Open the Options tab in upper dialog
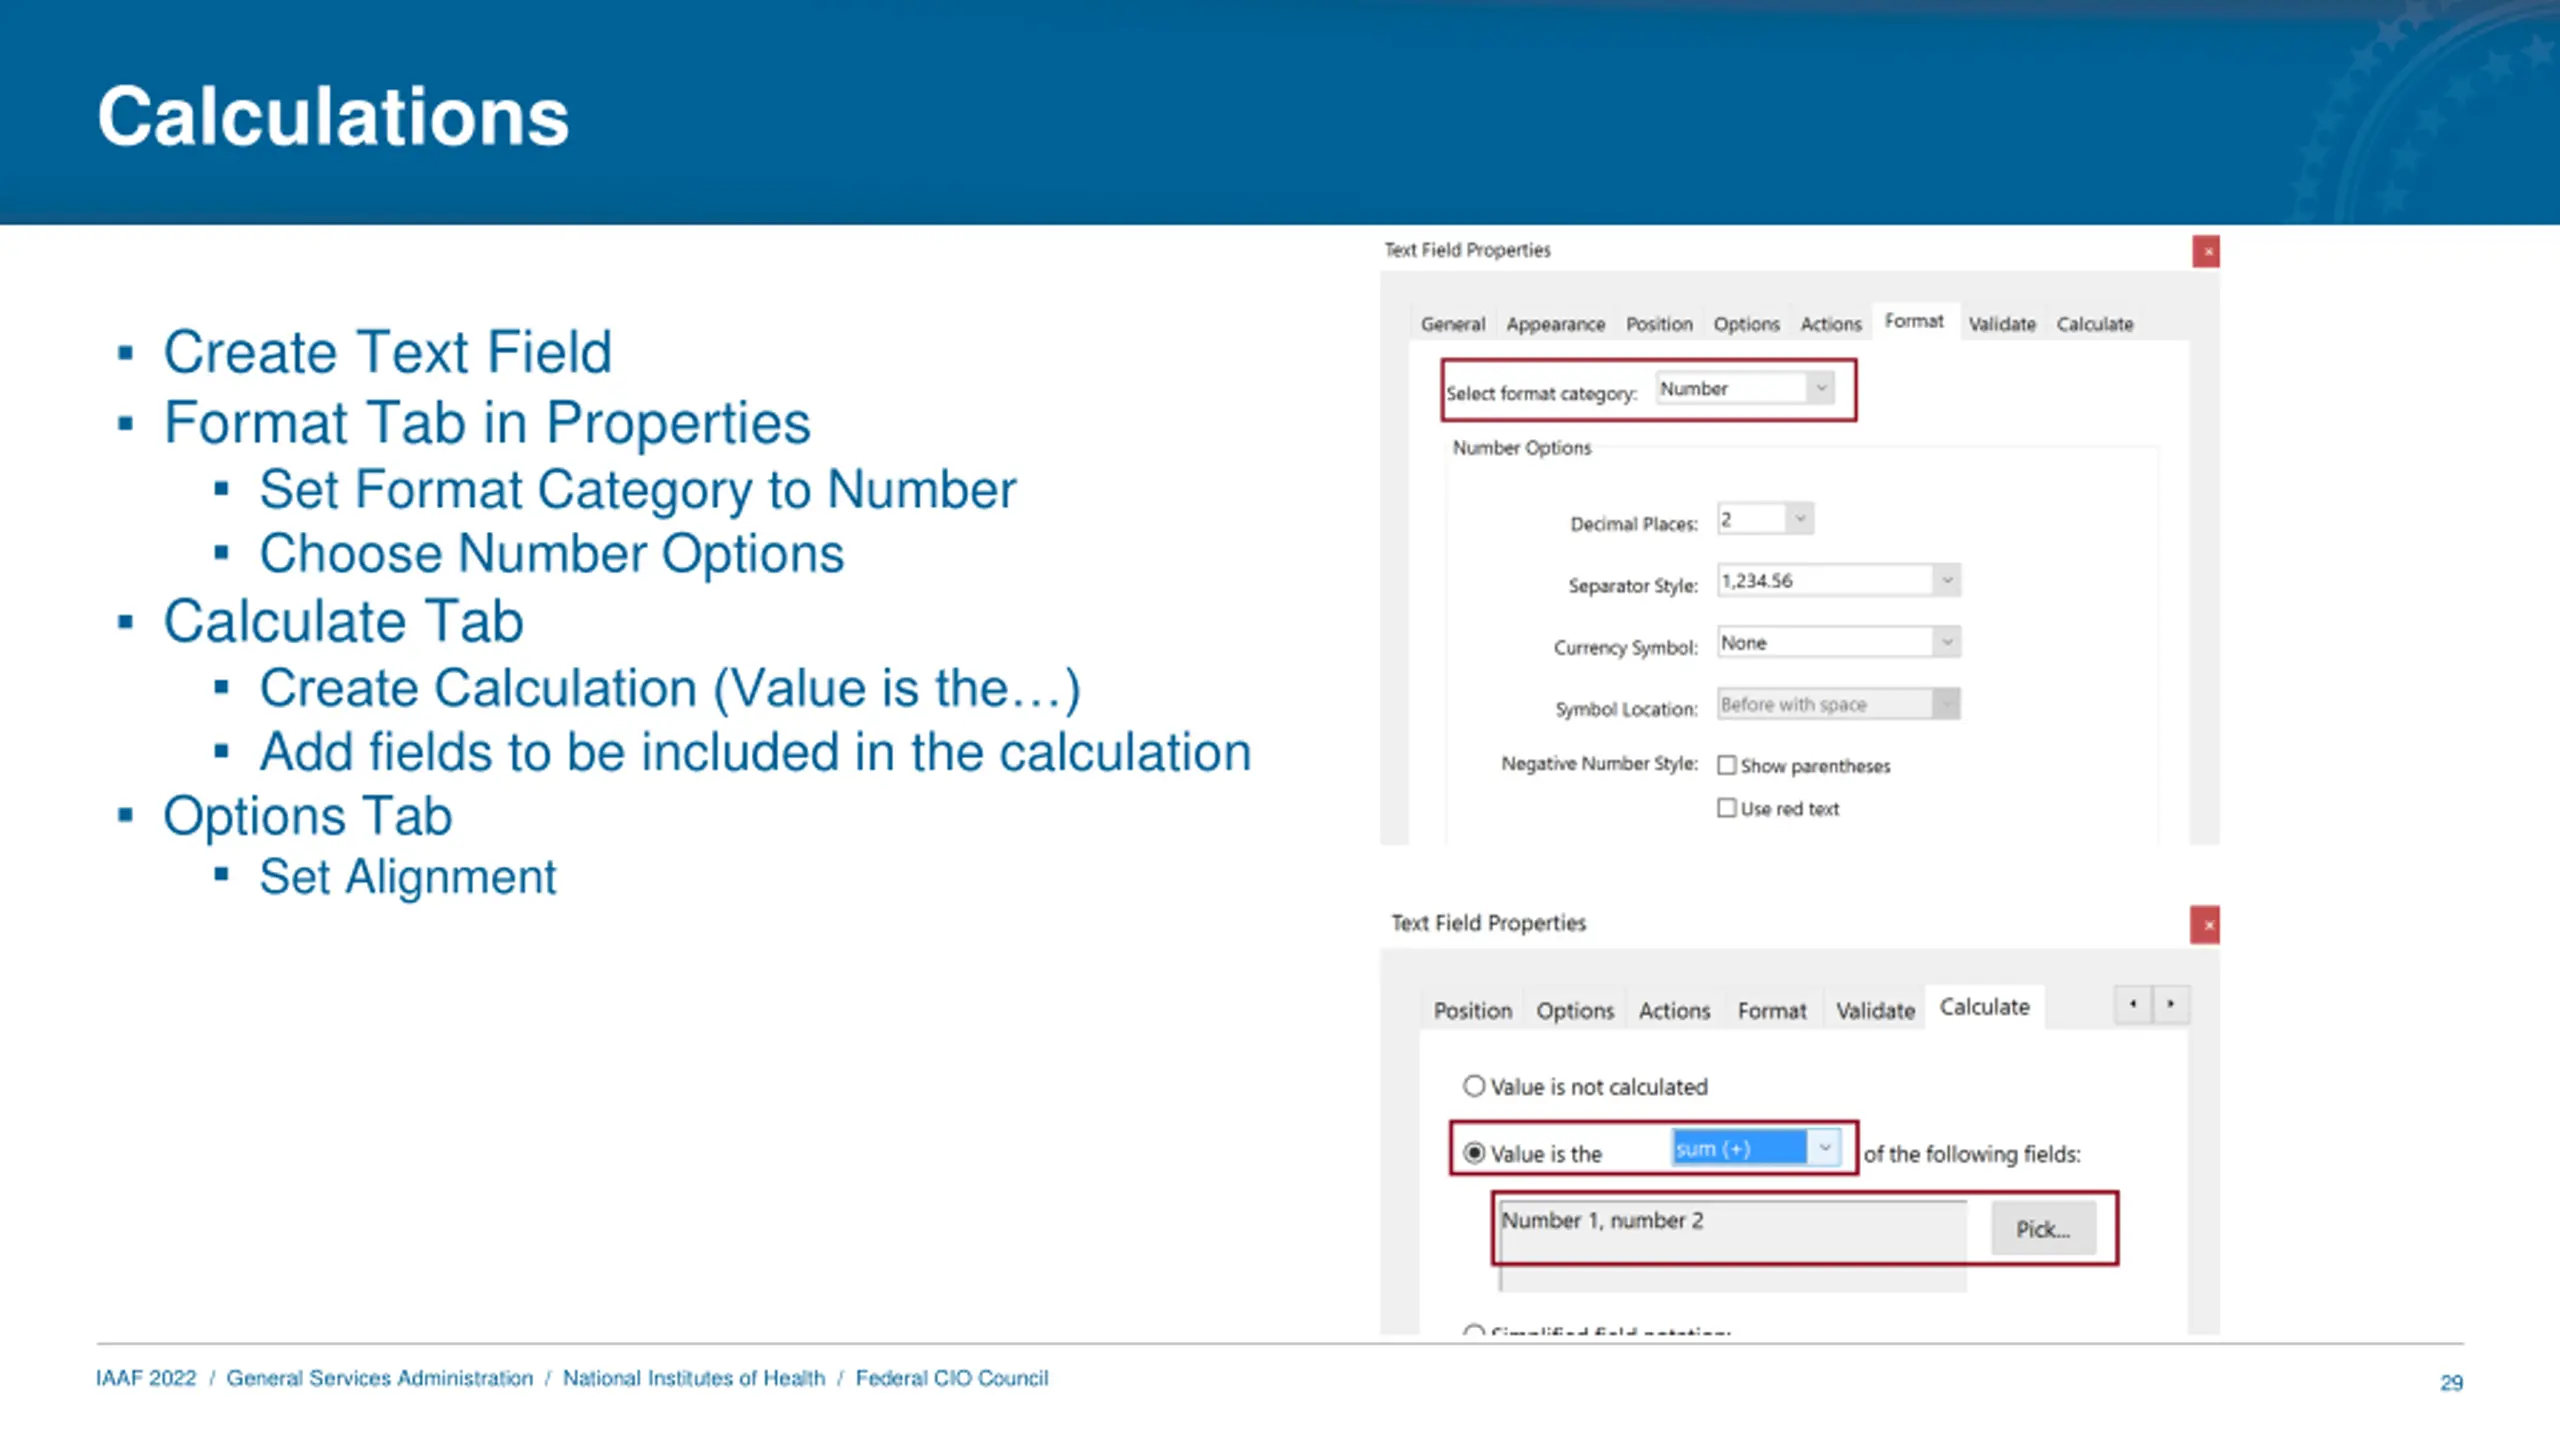 [x=1746, y=324]
